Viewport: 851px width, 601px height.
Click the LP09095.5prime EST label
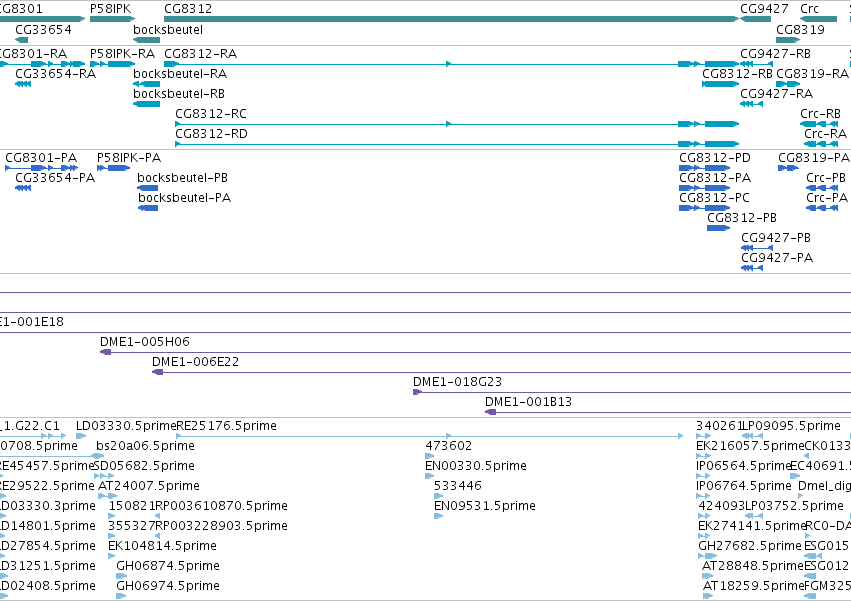click(x=791, y=426)
